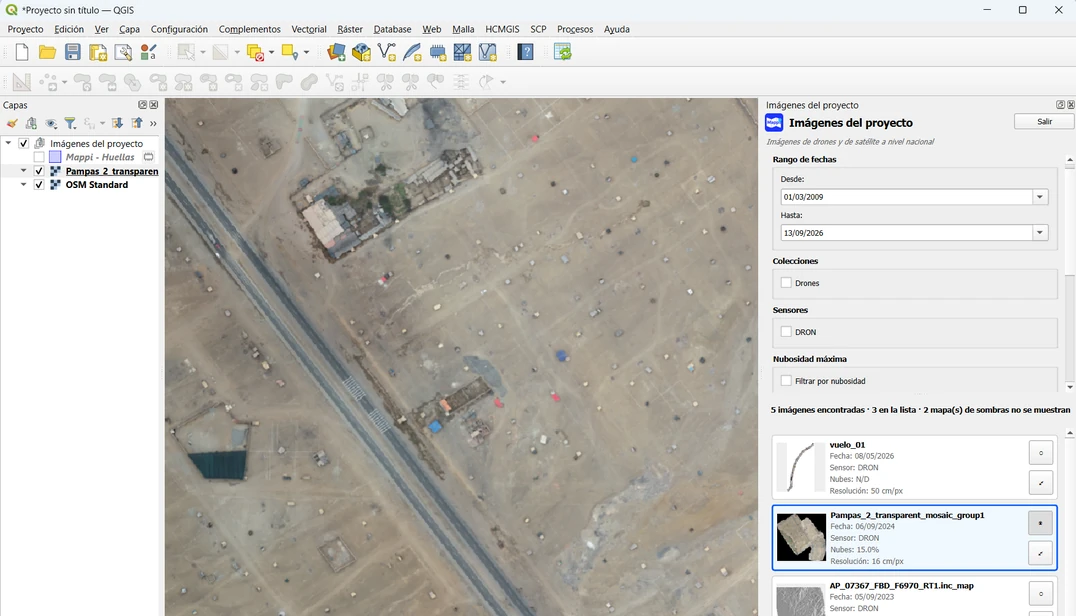
Task: Open the Data Source Manager icon
Action: click(x=336, y=52)
